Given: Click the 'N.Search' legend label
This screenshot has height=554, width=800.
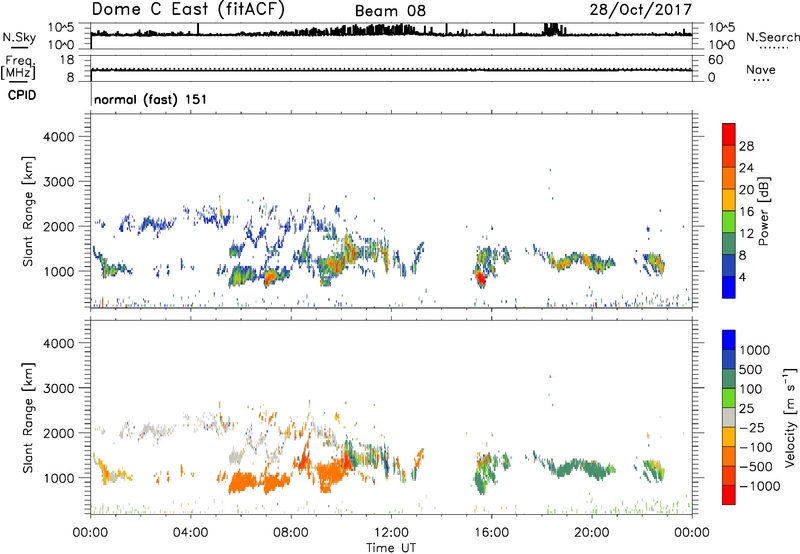Looking at the screenshot, I should click(772, 37).
